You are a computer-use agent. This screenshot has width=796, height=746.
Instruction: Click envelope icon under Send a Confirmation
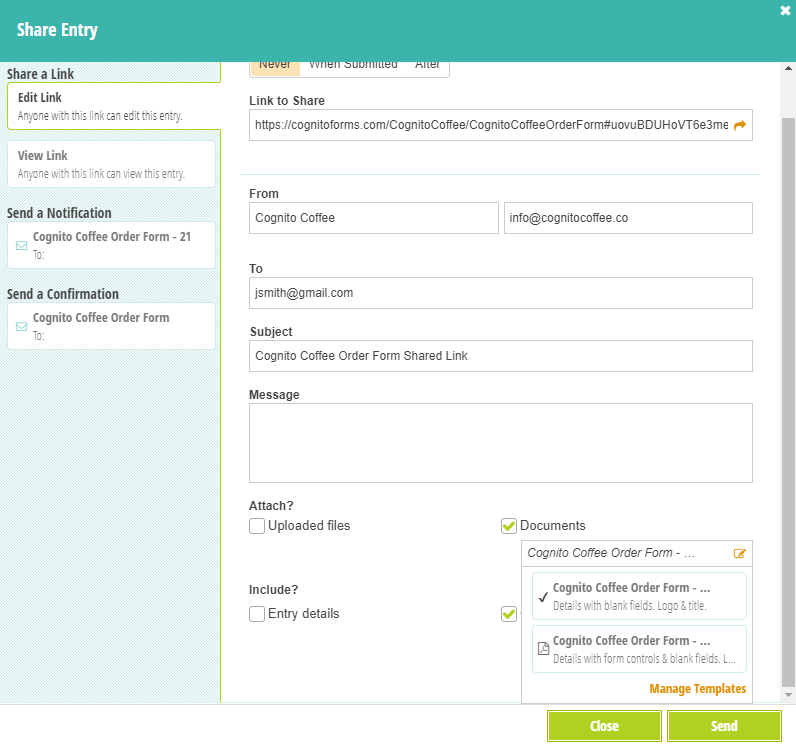point(21,326)
